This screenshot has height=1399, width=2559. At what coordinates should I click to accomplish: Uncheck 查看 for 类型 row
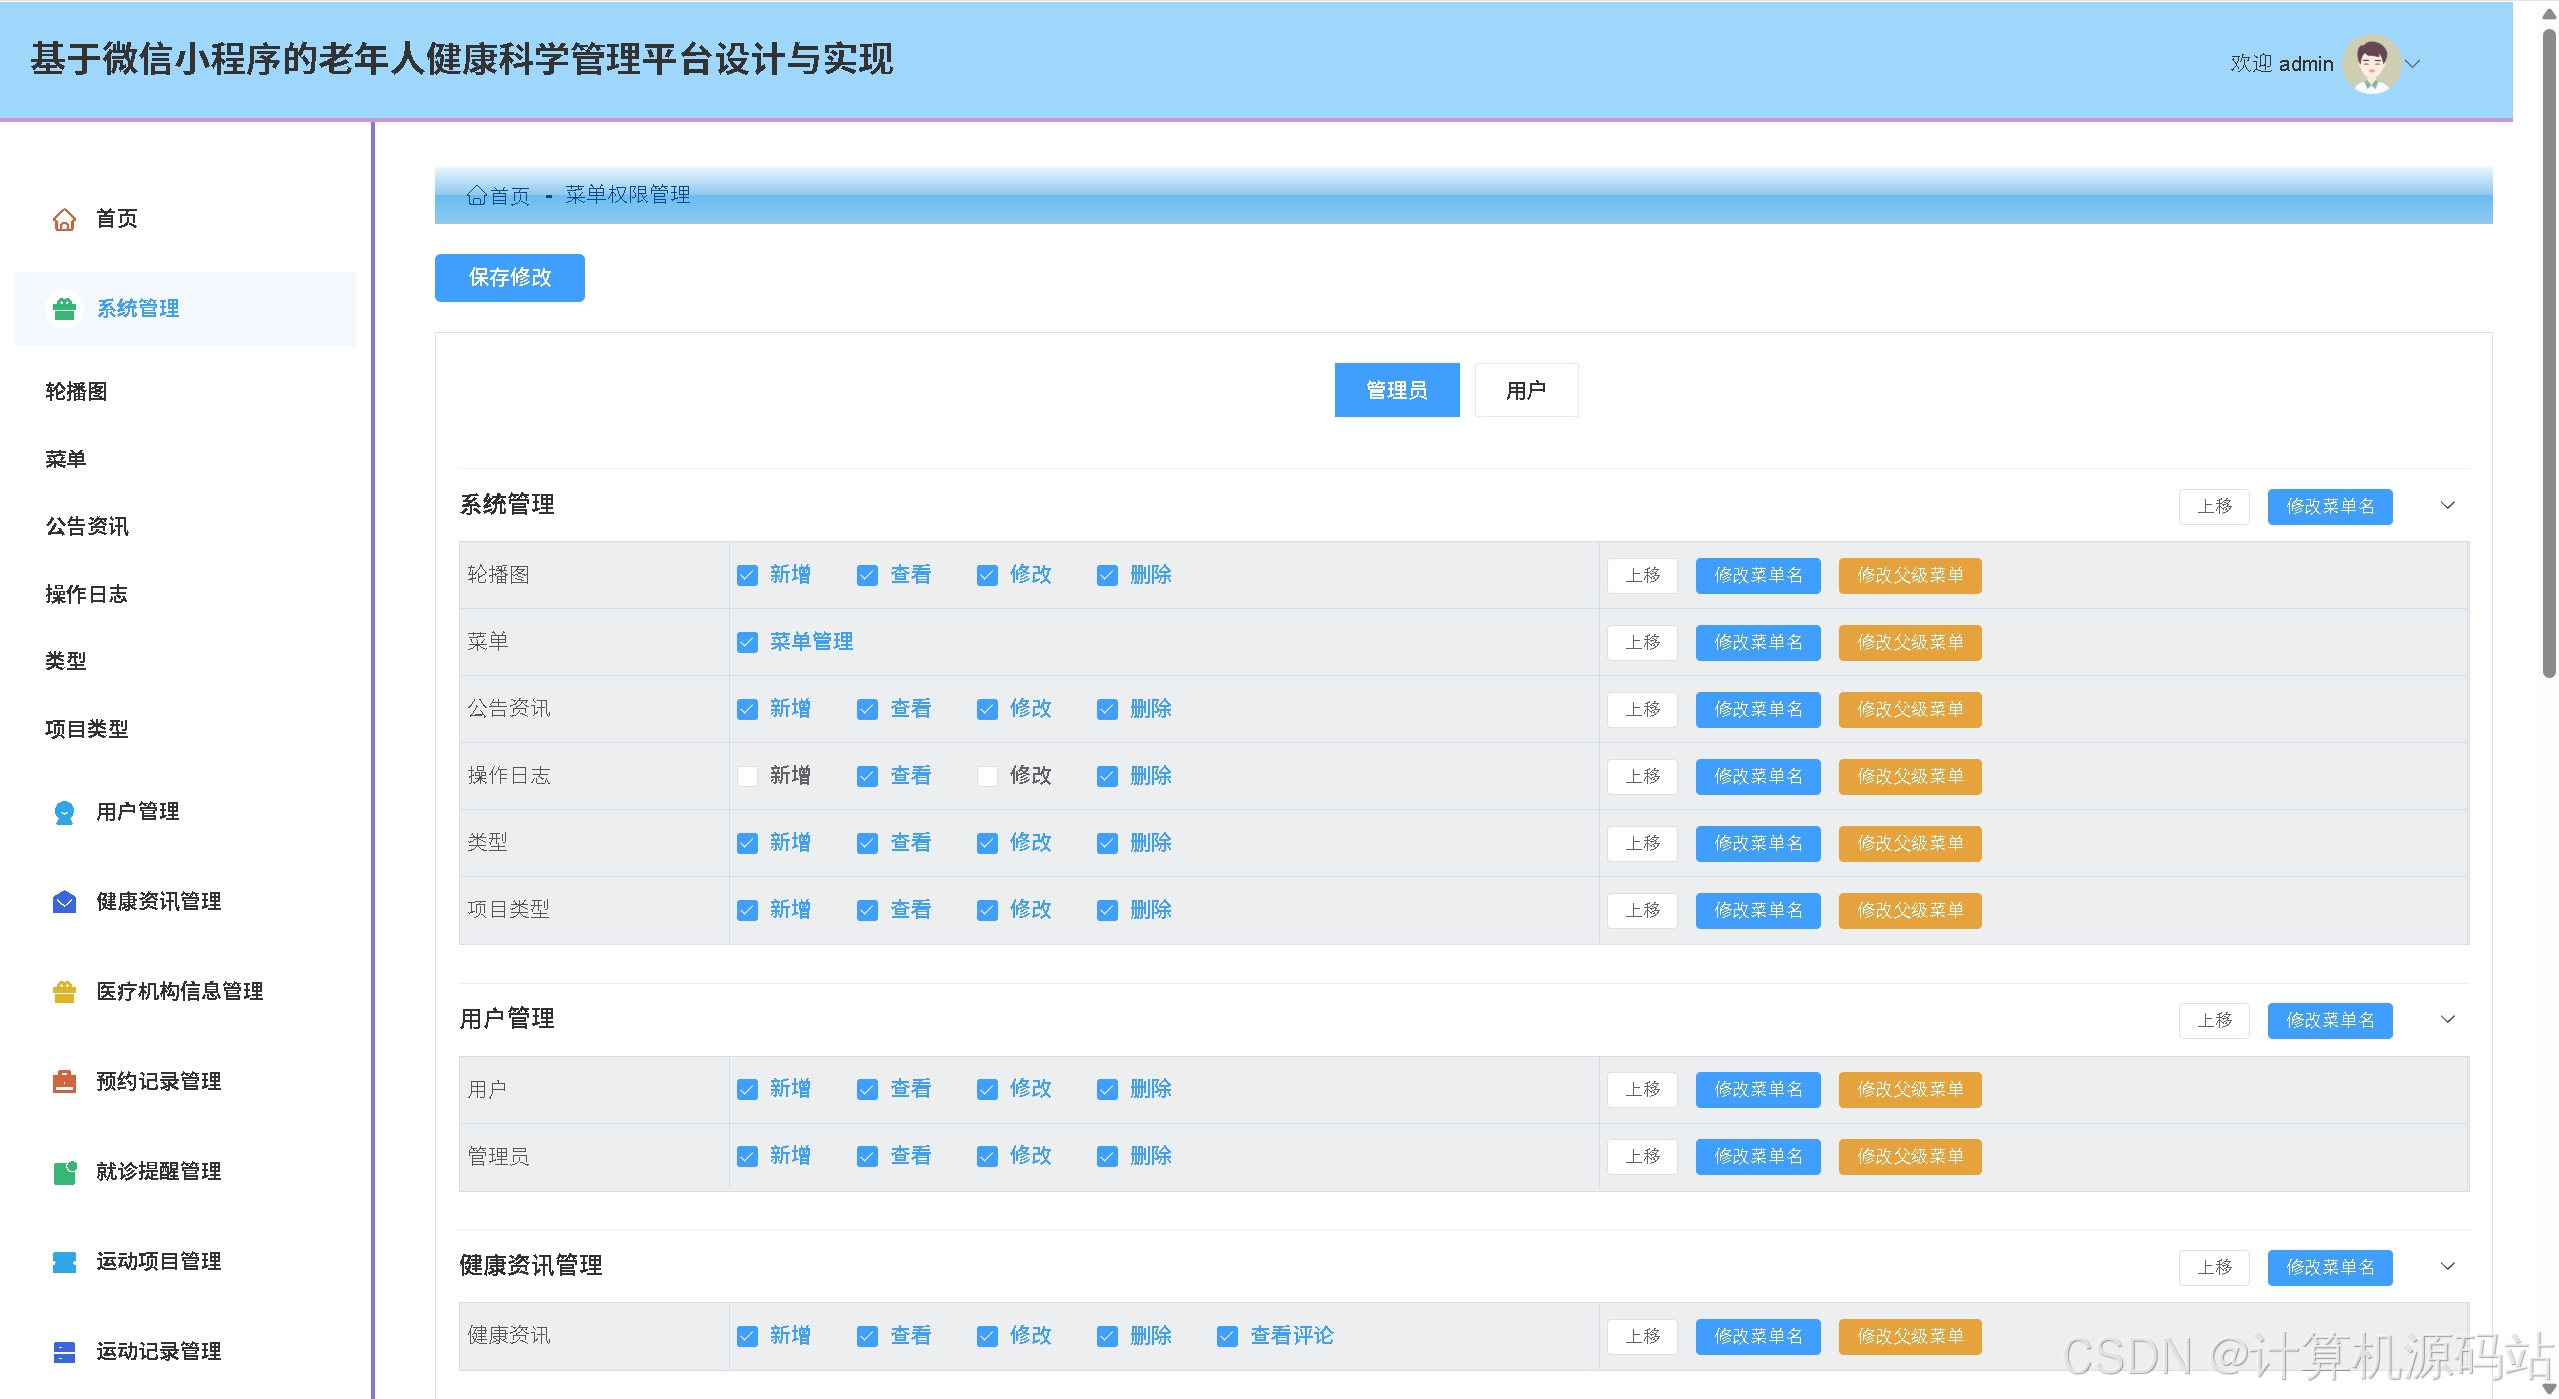tap(867, 844)
